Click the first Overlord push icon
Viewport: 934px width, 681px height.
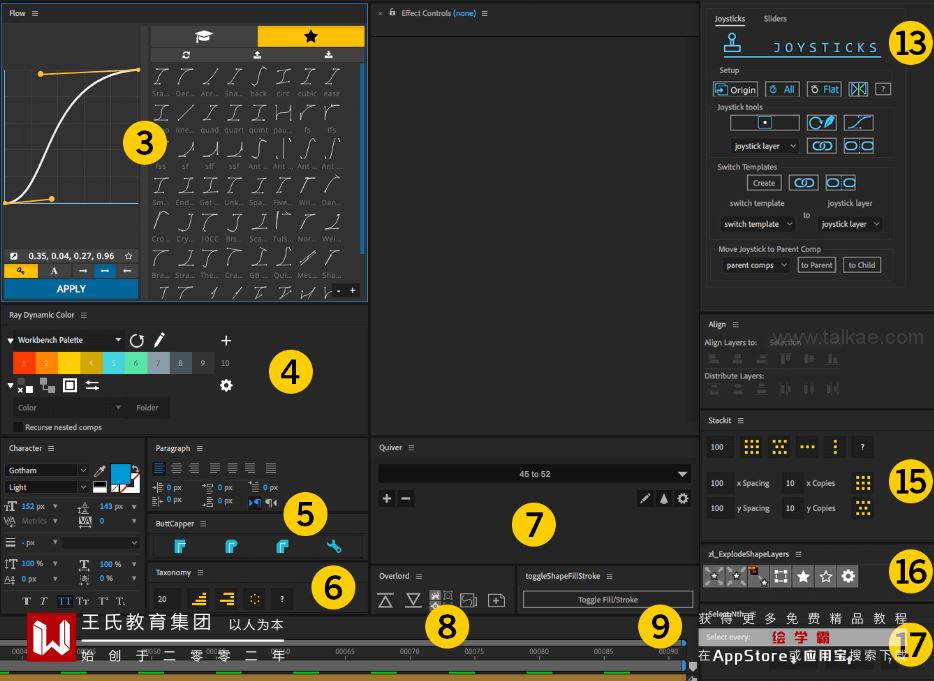[385, 601]
